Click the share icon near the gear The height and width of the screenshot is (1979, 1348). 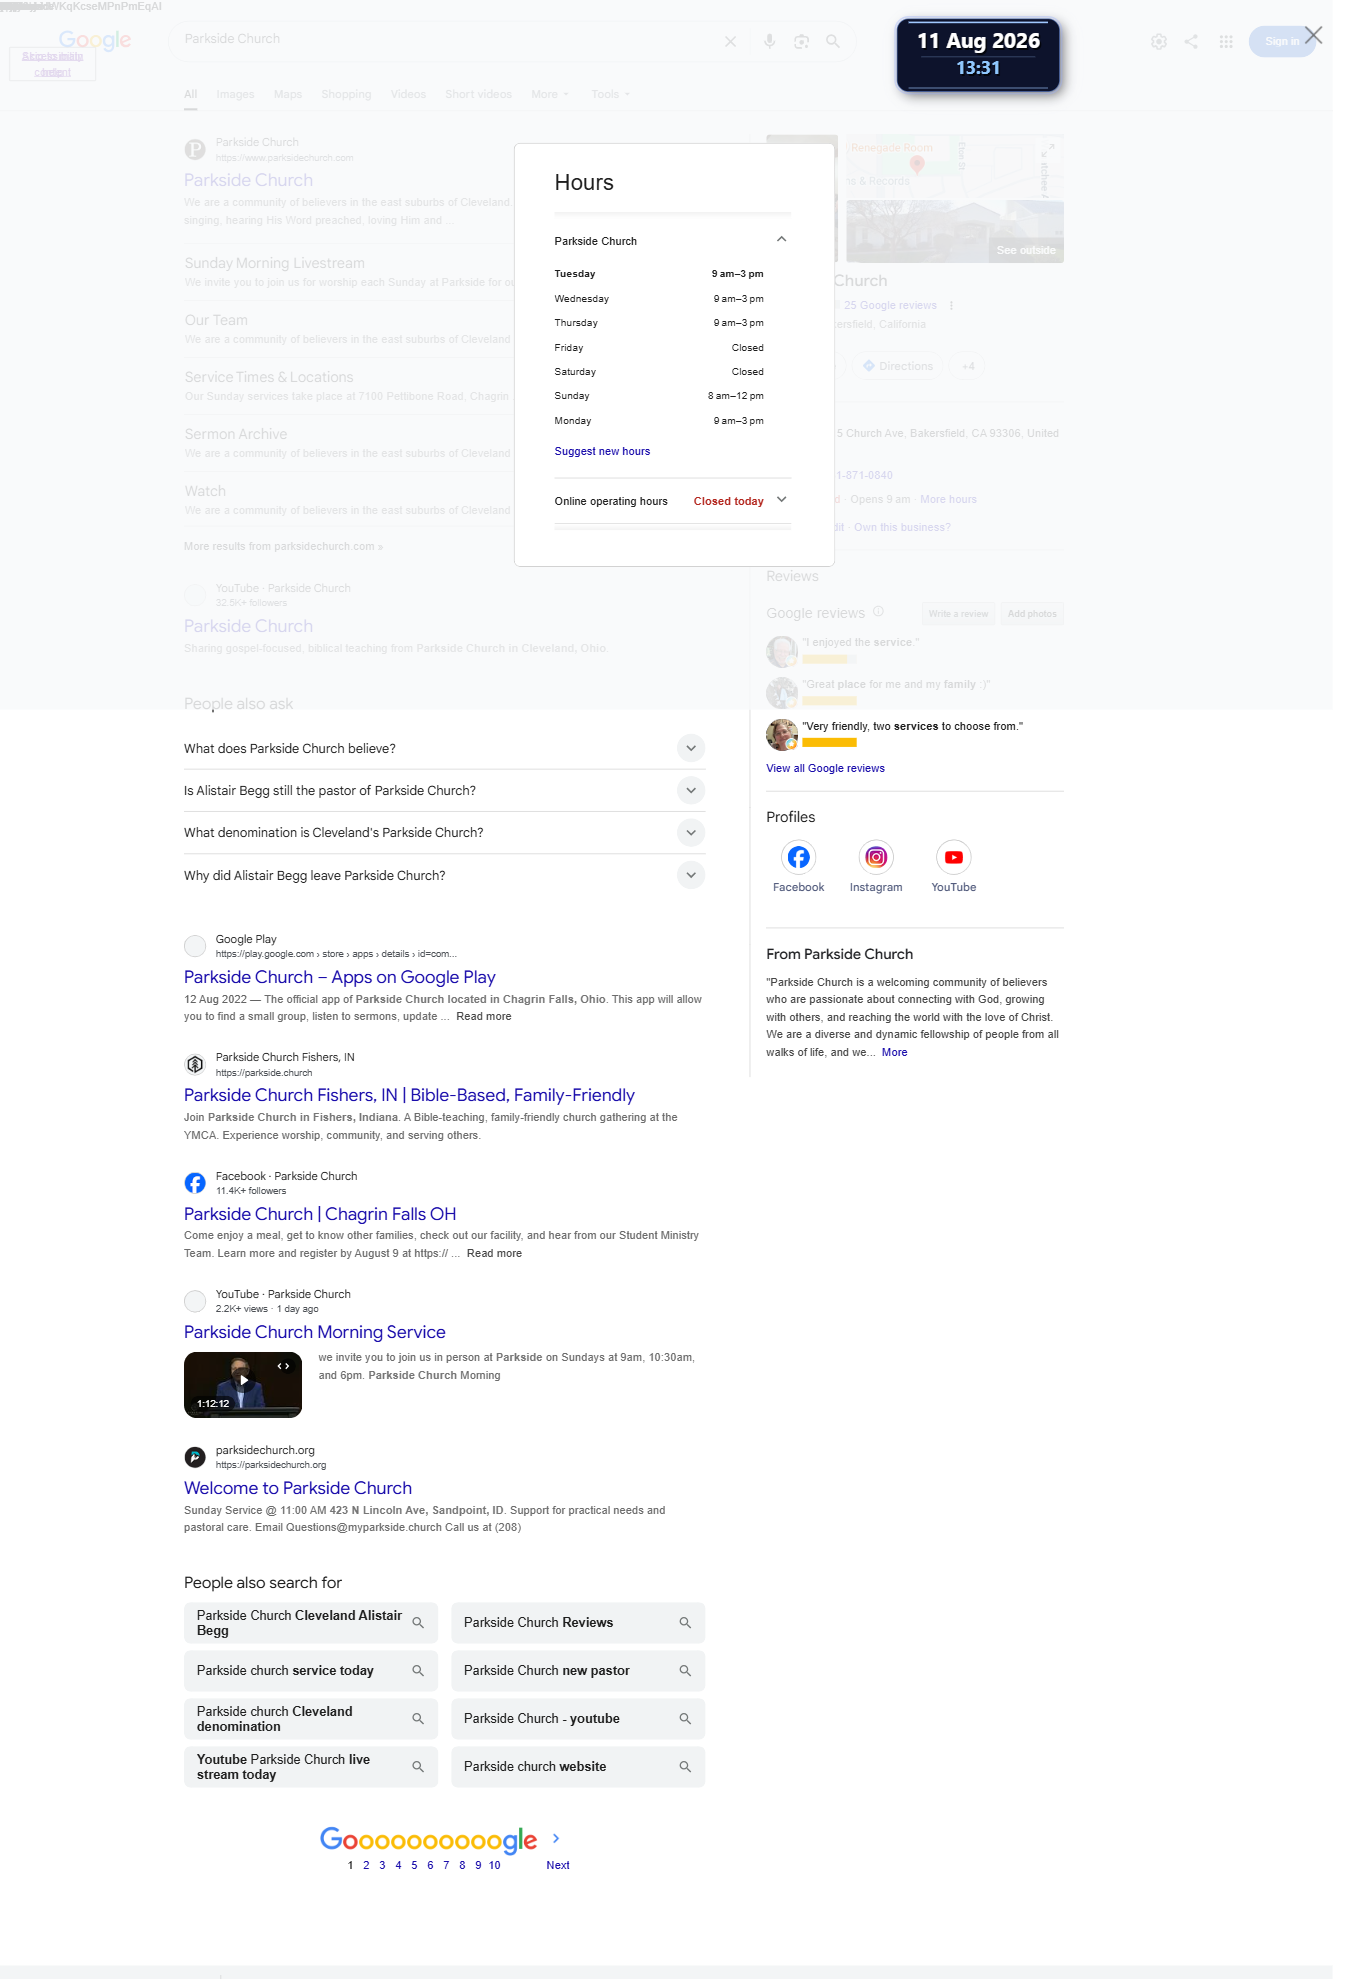1191,42
